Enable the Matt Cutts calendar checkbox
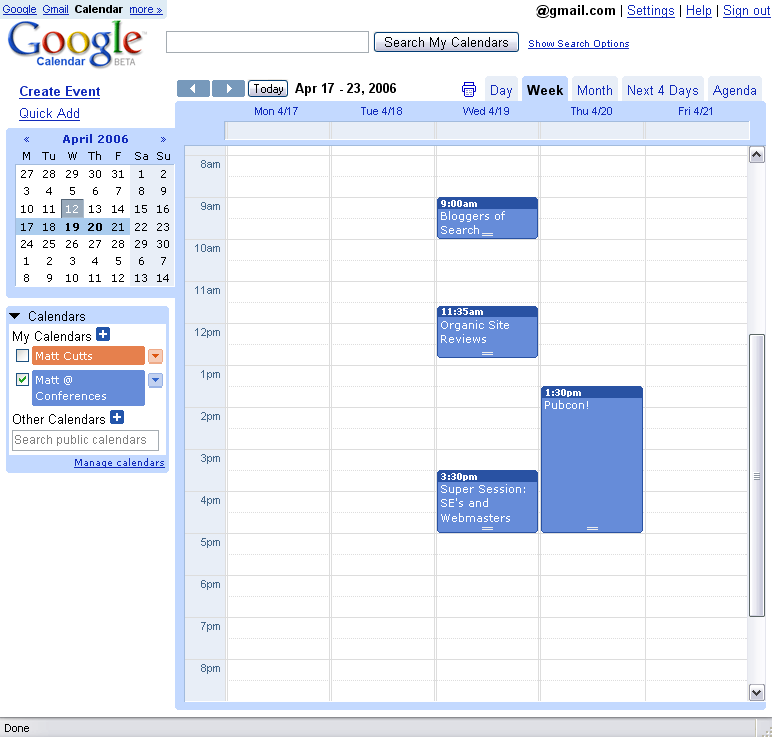 click(22, 356)
